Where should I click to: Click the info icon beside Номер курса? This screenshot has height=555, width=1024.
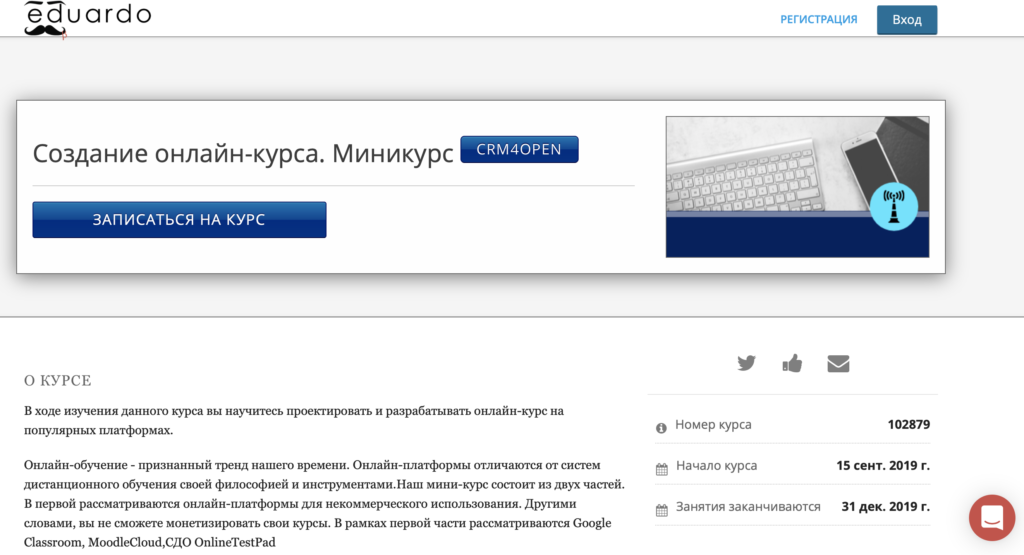tap(661, 427)
